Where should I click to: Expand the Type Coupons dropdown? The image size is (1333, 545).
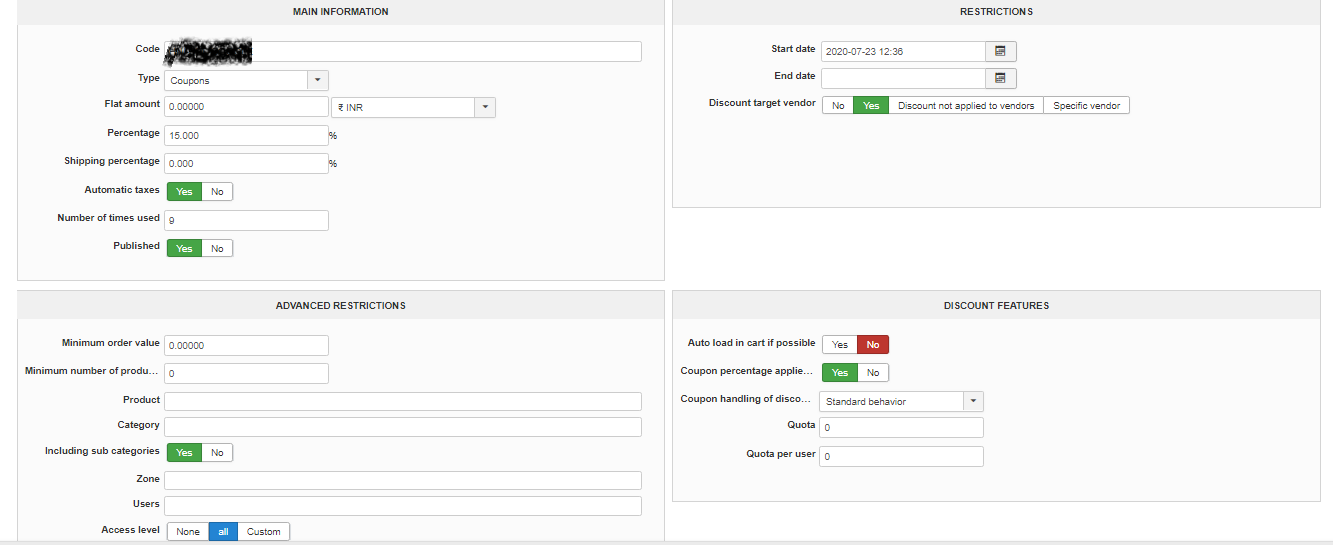317,80
